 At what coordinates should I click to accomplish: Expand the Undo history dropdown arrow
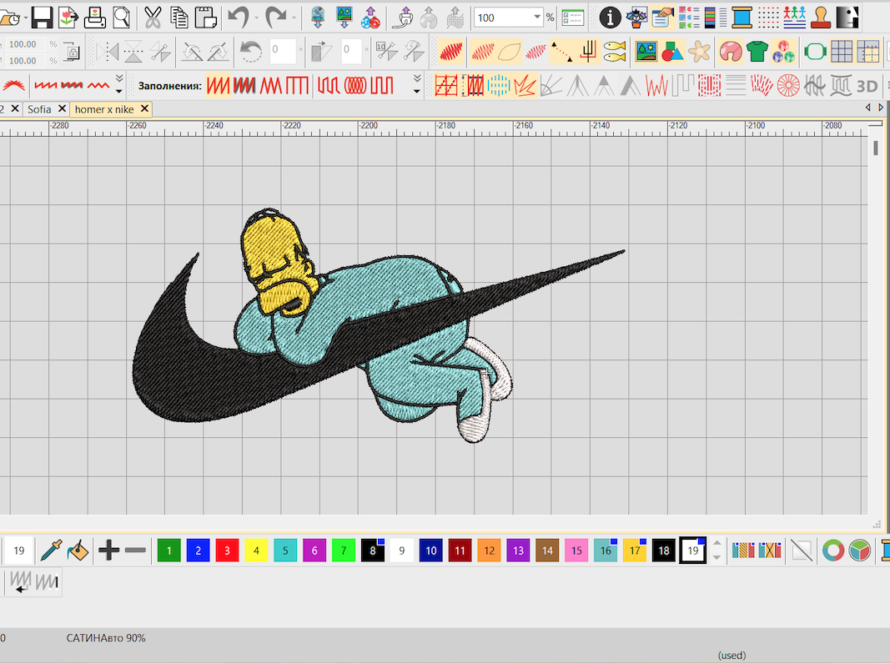pos(257,18)
